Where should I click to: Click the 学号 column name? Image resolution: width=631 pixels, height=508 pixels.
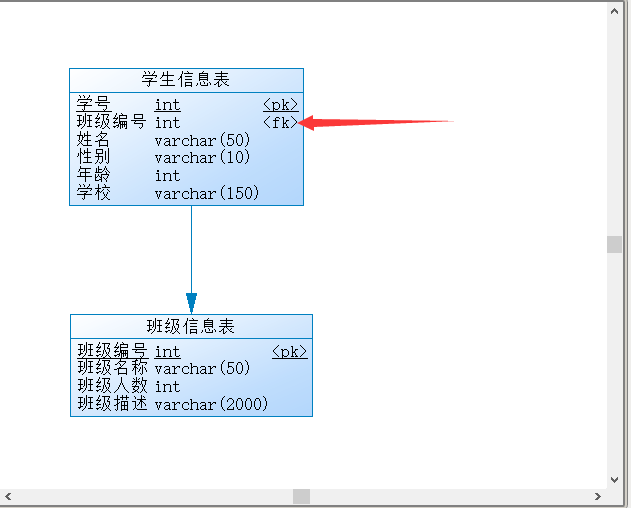pos(94,104)
